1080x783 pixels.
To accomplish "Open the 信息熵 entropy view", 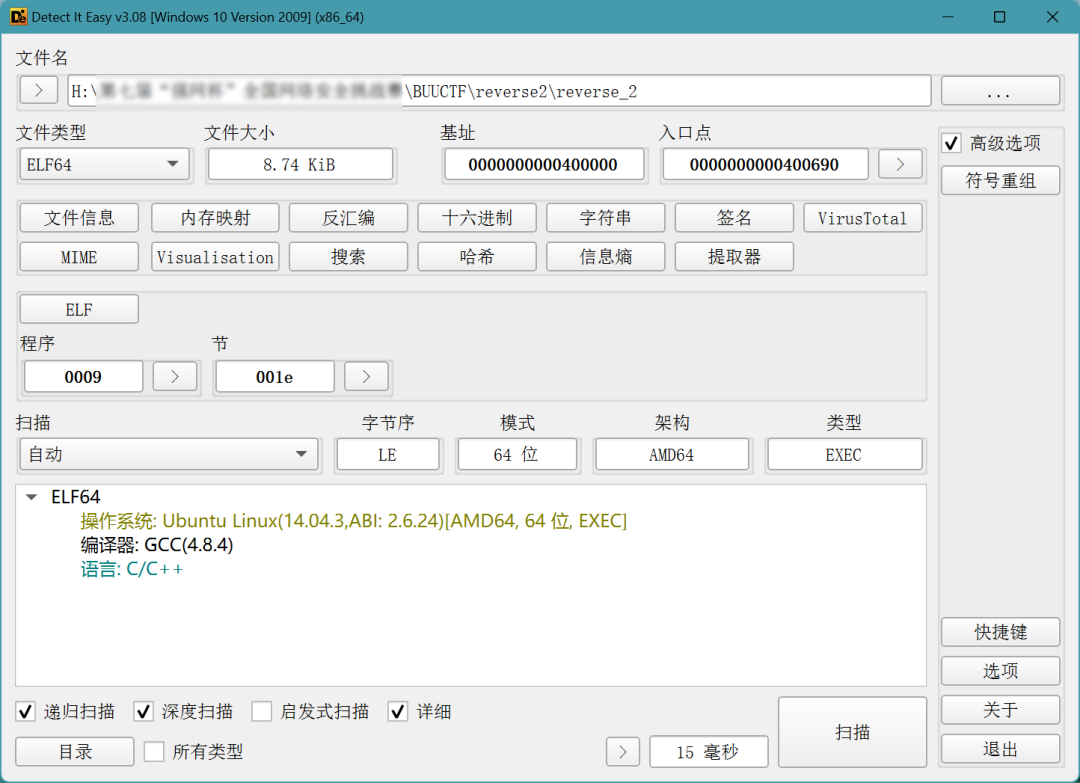I will [x=605, y=257].
